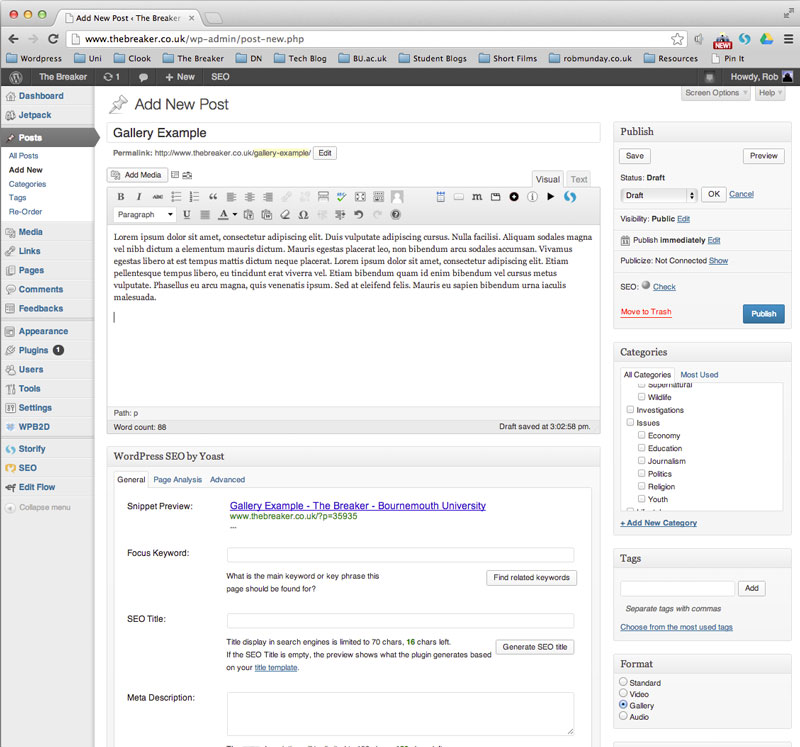The height and width of the screenshot is (747, 800).
Task: Open the Chrome menu icon
Action: pos(789,39)
